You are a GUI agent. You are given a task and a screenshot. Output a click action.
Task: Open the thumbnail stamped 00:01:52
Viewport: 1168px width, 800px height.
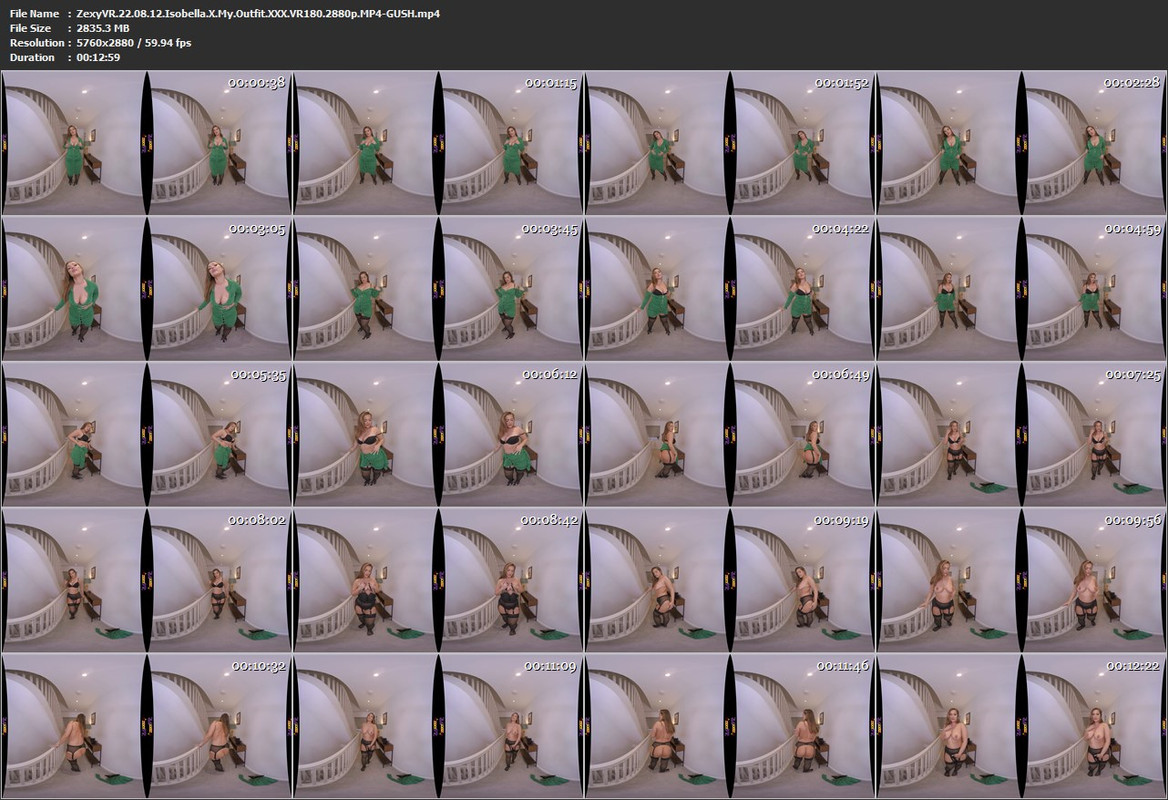tap(730, 142)
